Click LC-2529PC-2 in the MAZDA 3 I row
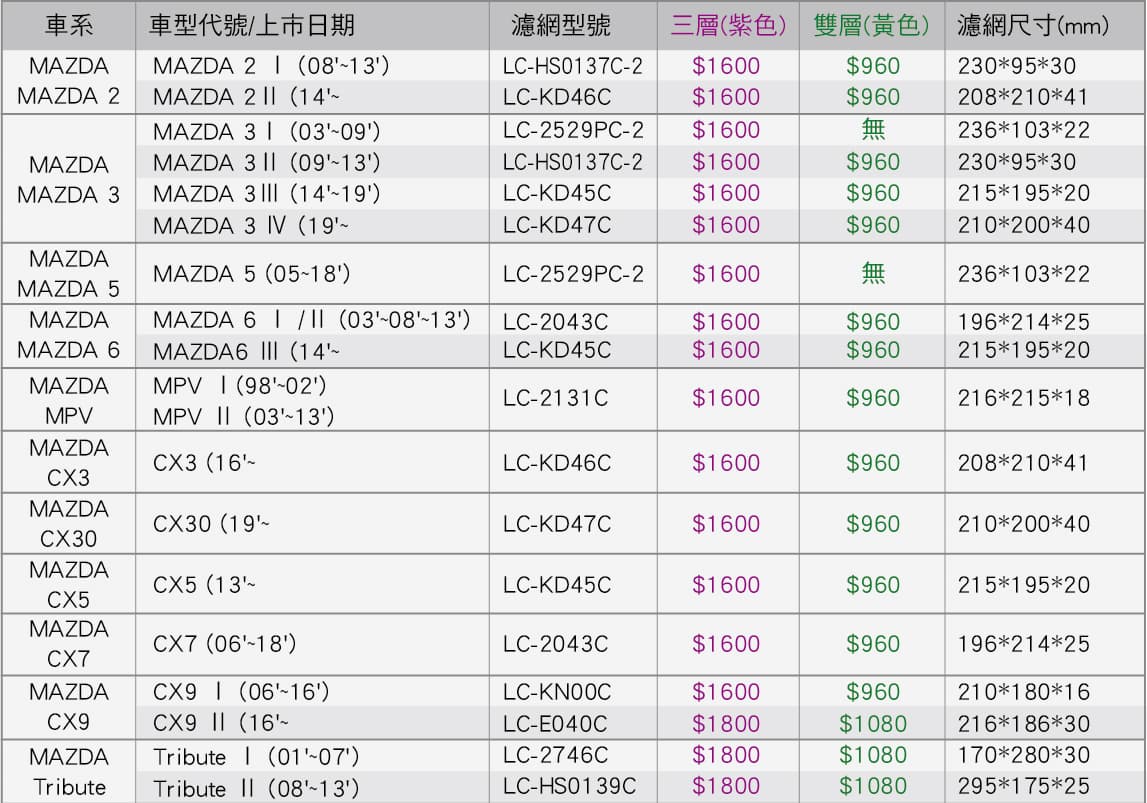 [573, 130]
